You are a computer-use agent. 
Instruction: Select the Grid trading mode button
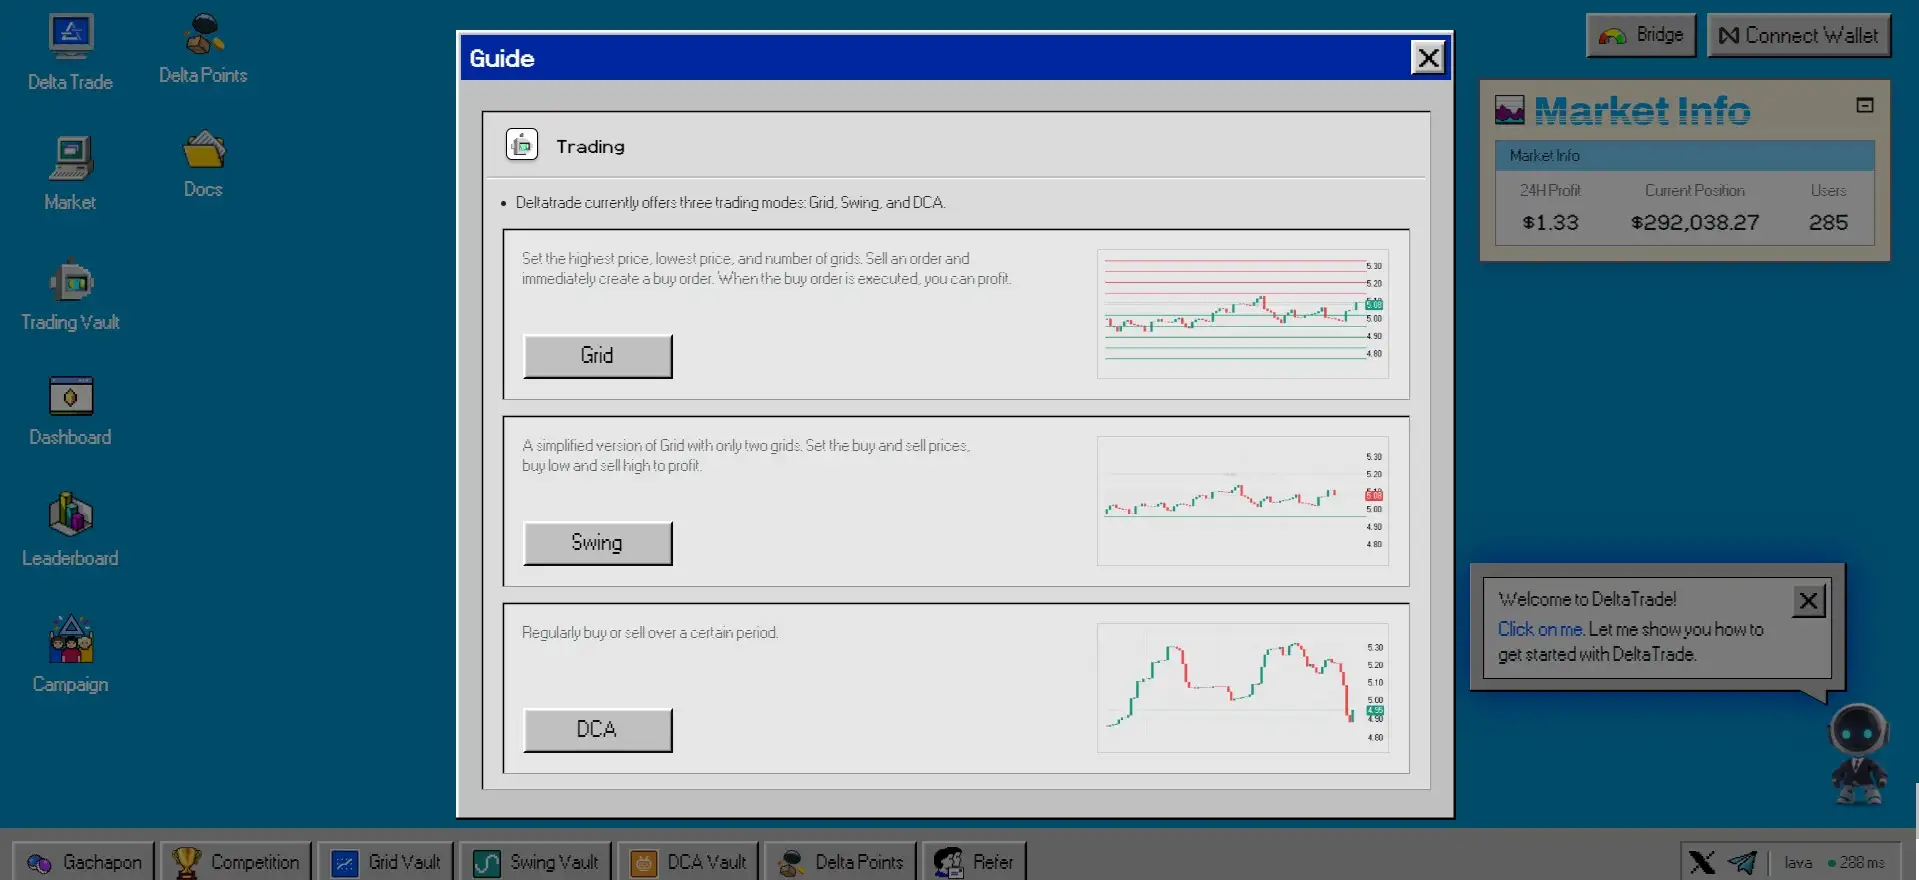pyautogui.click(x=597, y=356)
